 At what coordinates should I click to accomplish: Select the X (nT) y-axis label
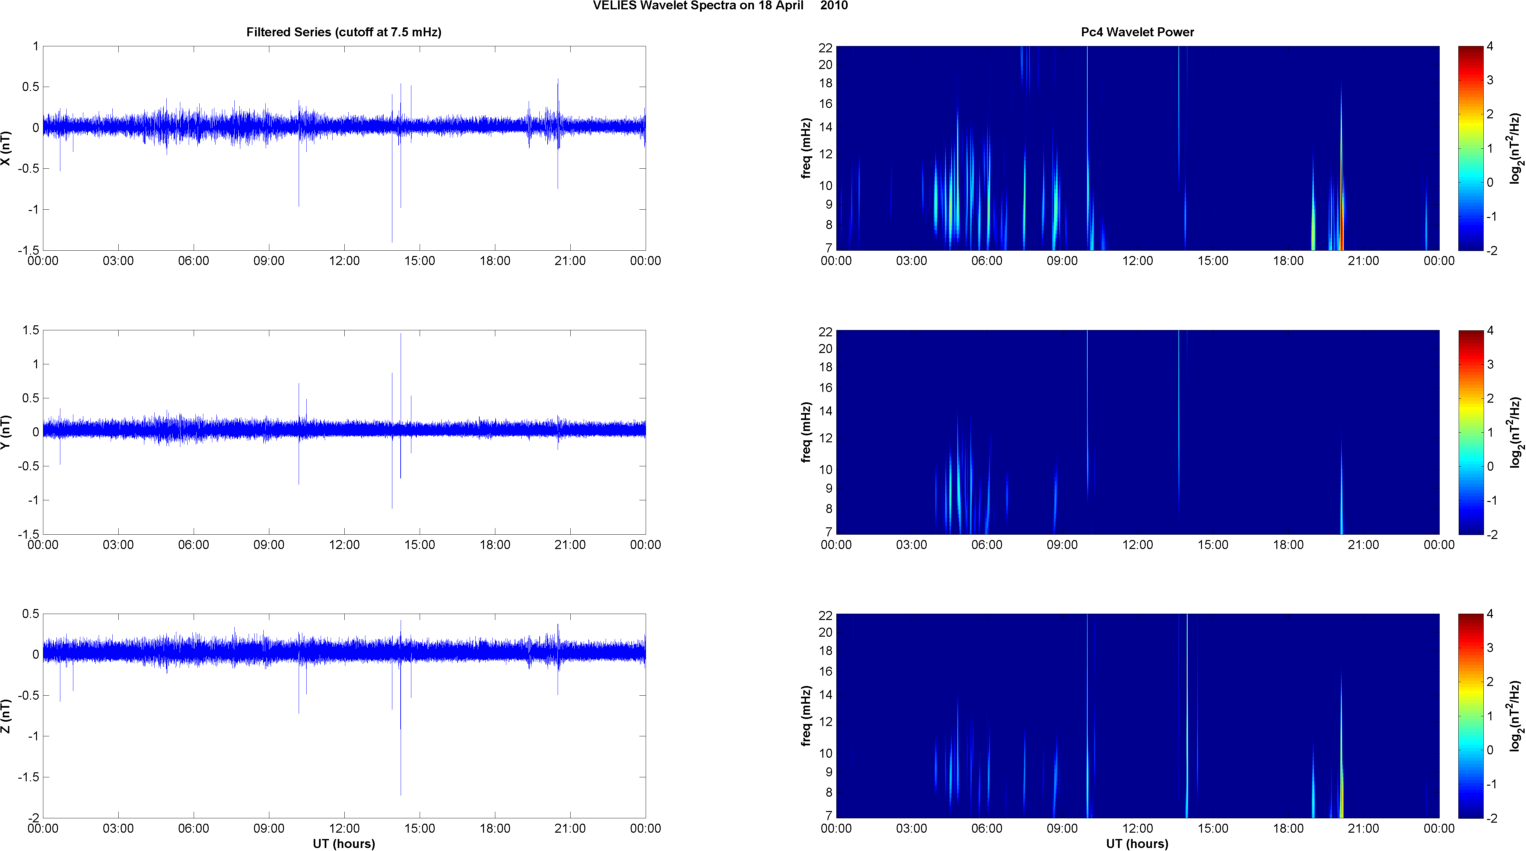[7, 148]
